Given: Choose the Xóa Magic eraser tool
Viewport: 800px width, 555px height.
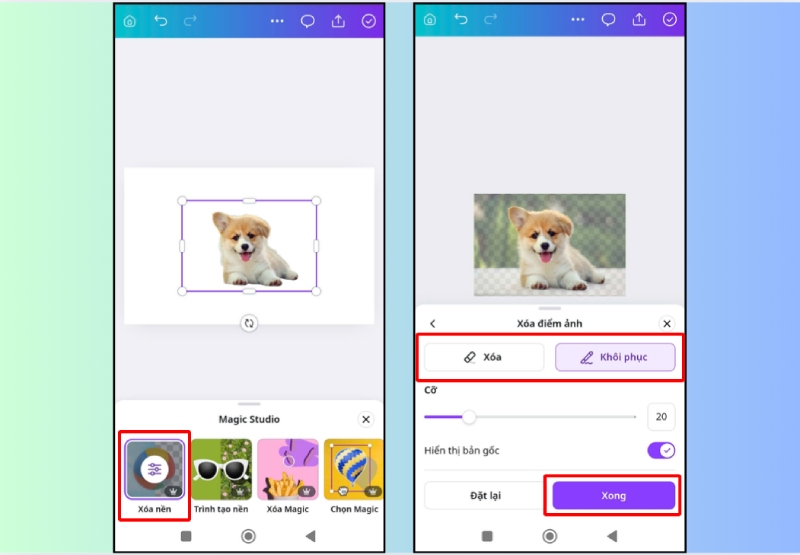Looking at the screenshot, I should (x=287, y=470).
